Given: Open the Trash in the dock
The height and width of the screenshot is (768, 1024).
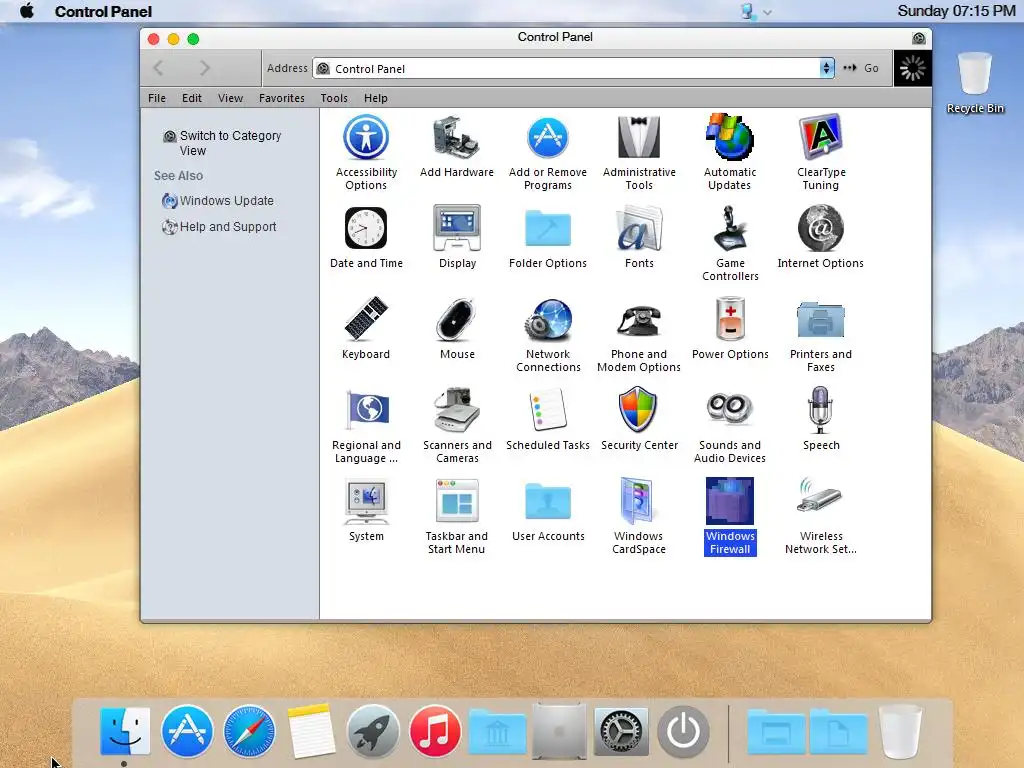Looking at the screenshot, I should point(900,731).
